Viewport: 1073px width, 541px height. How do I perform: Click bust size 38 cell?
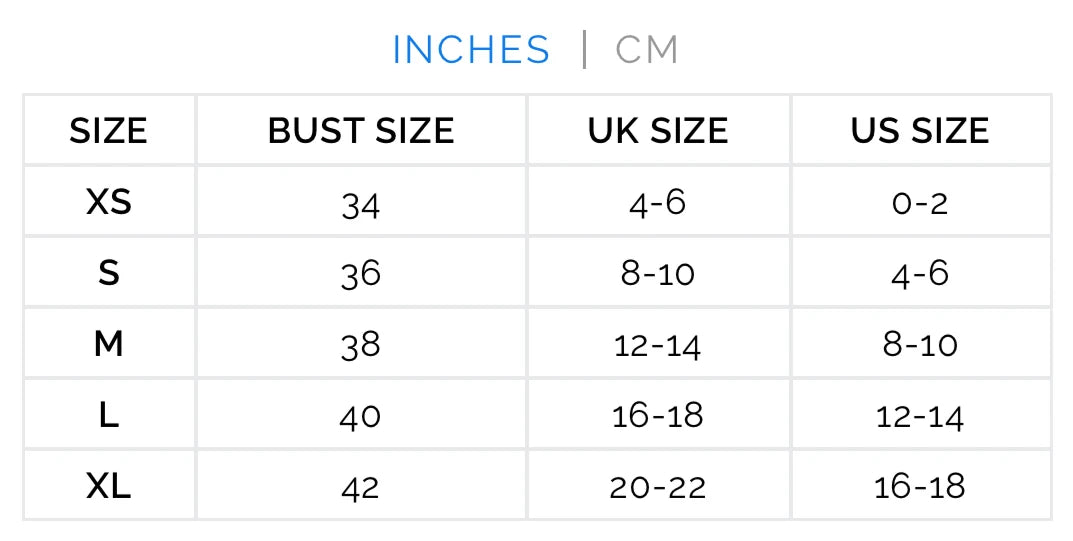pos(361,346)
